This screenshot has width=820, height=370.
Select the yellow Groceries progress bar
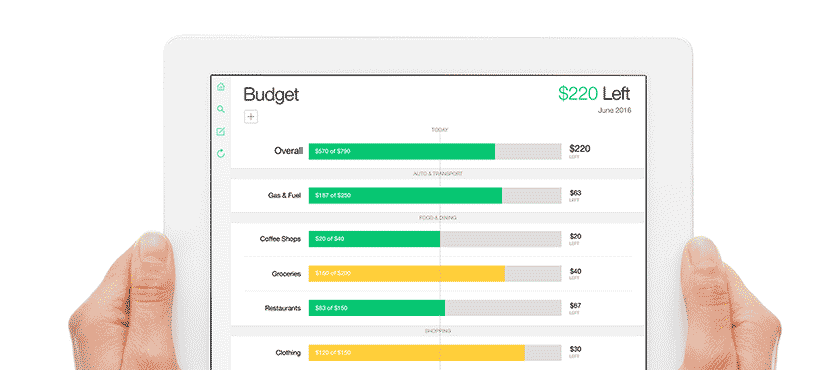[x=435, y=273]
